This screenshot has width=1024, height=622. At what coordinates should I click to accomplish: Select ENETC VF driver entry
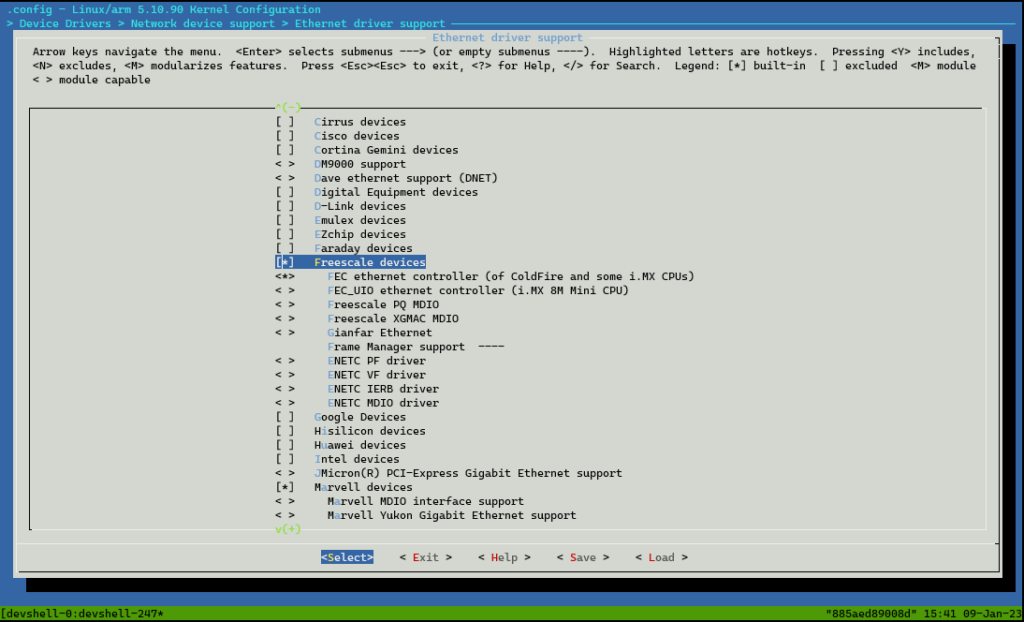point(350,375)
